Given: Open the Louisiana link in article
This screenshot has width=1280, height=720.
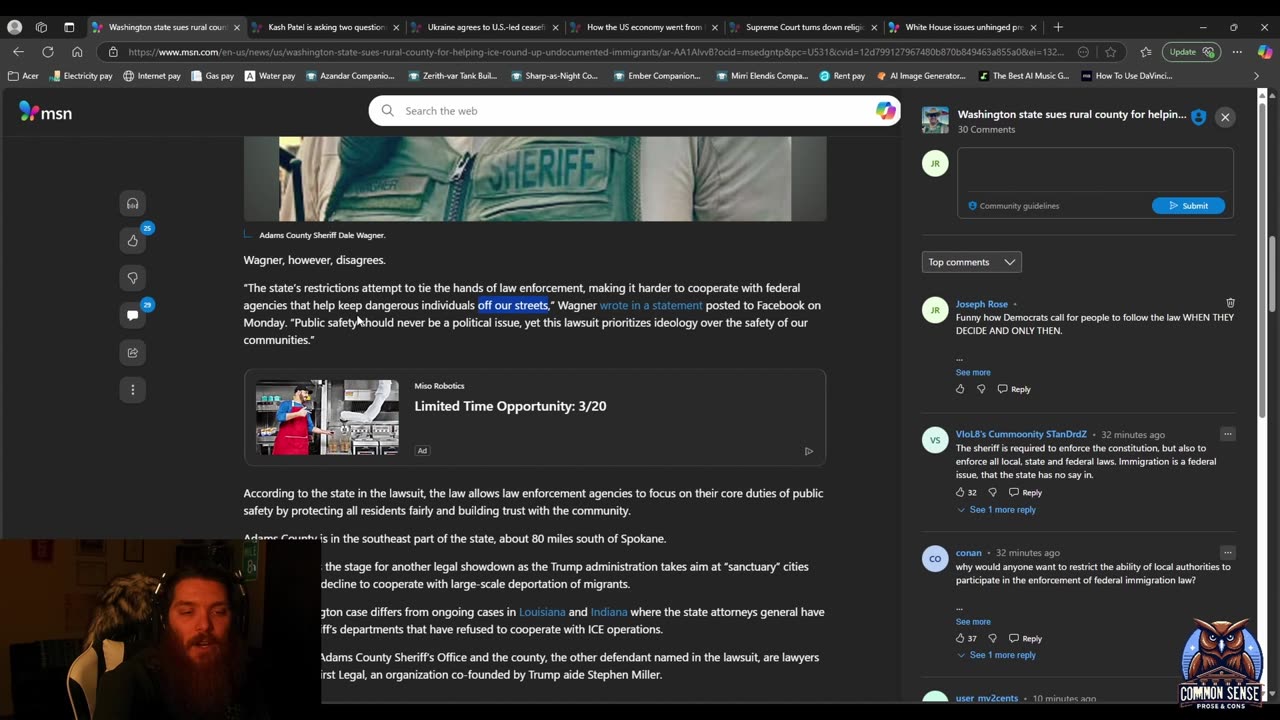Looking at the screenshot, I should 542,612.
